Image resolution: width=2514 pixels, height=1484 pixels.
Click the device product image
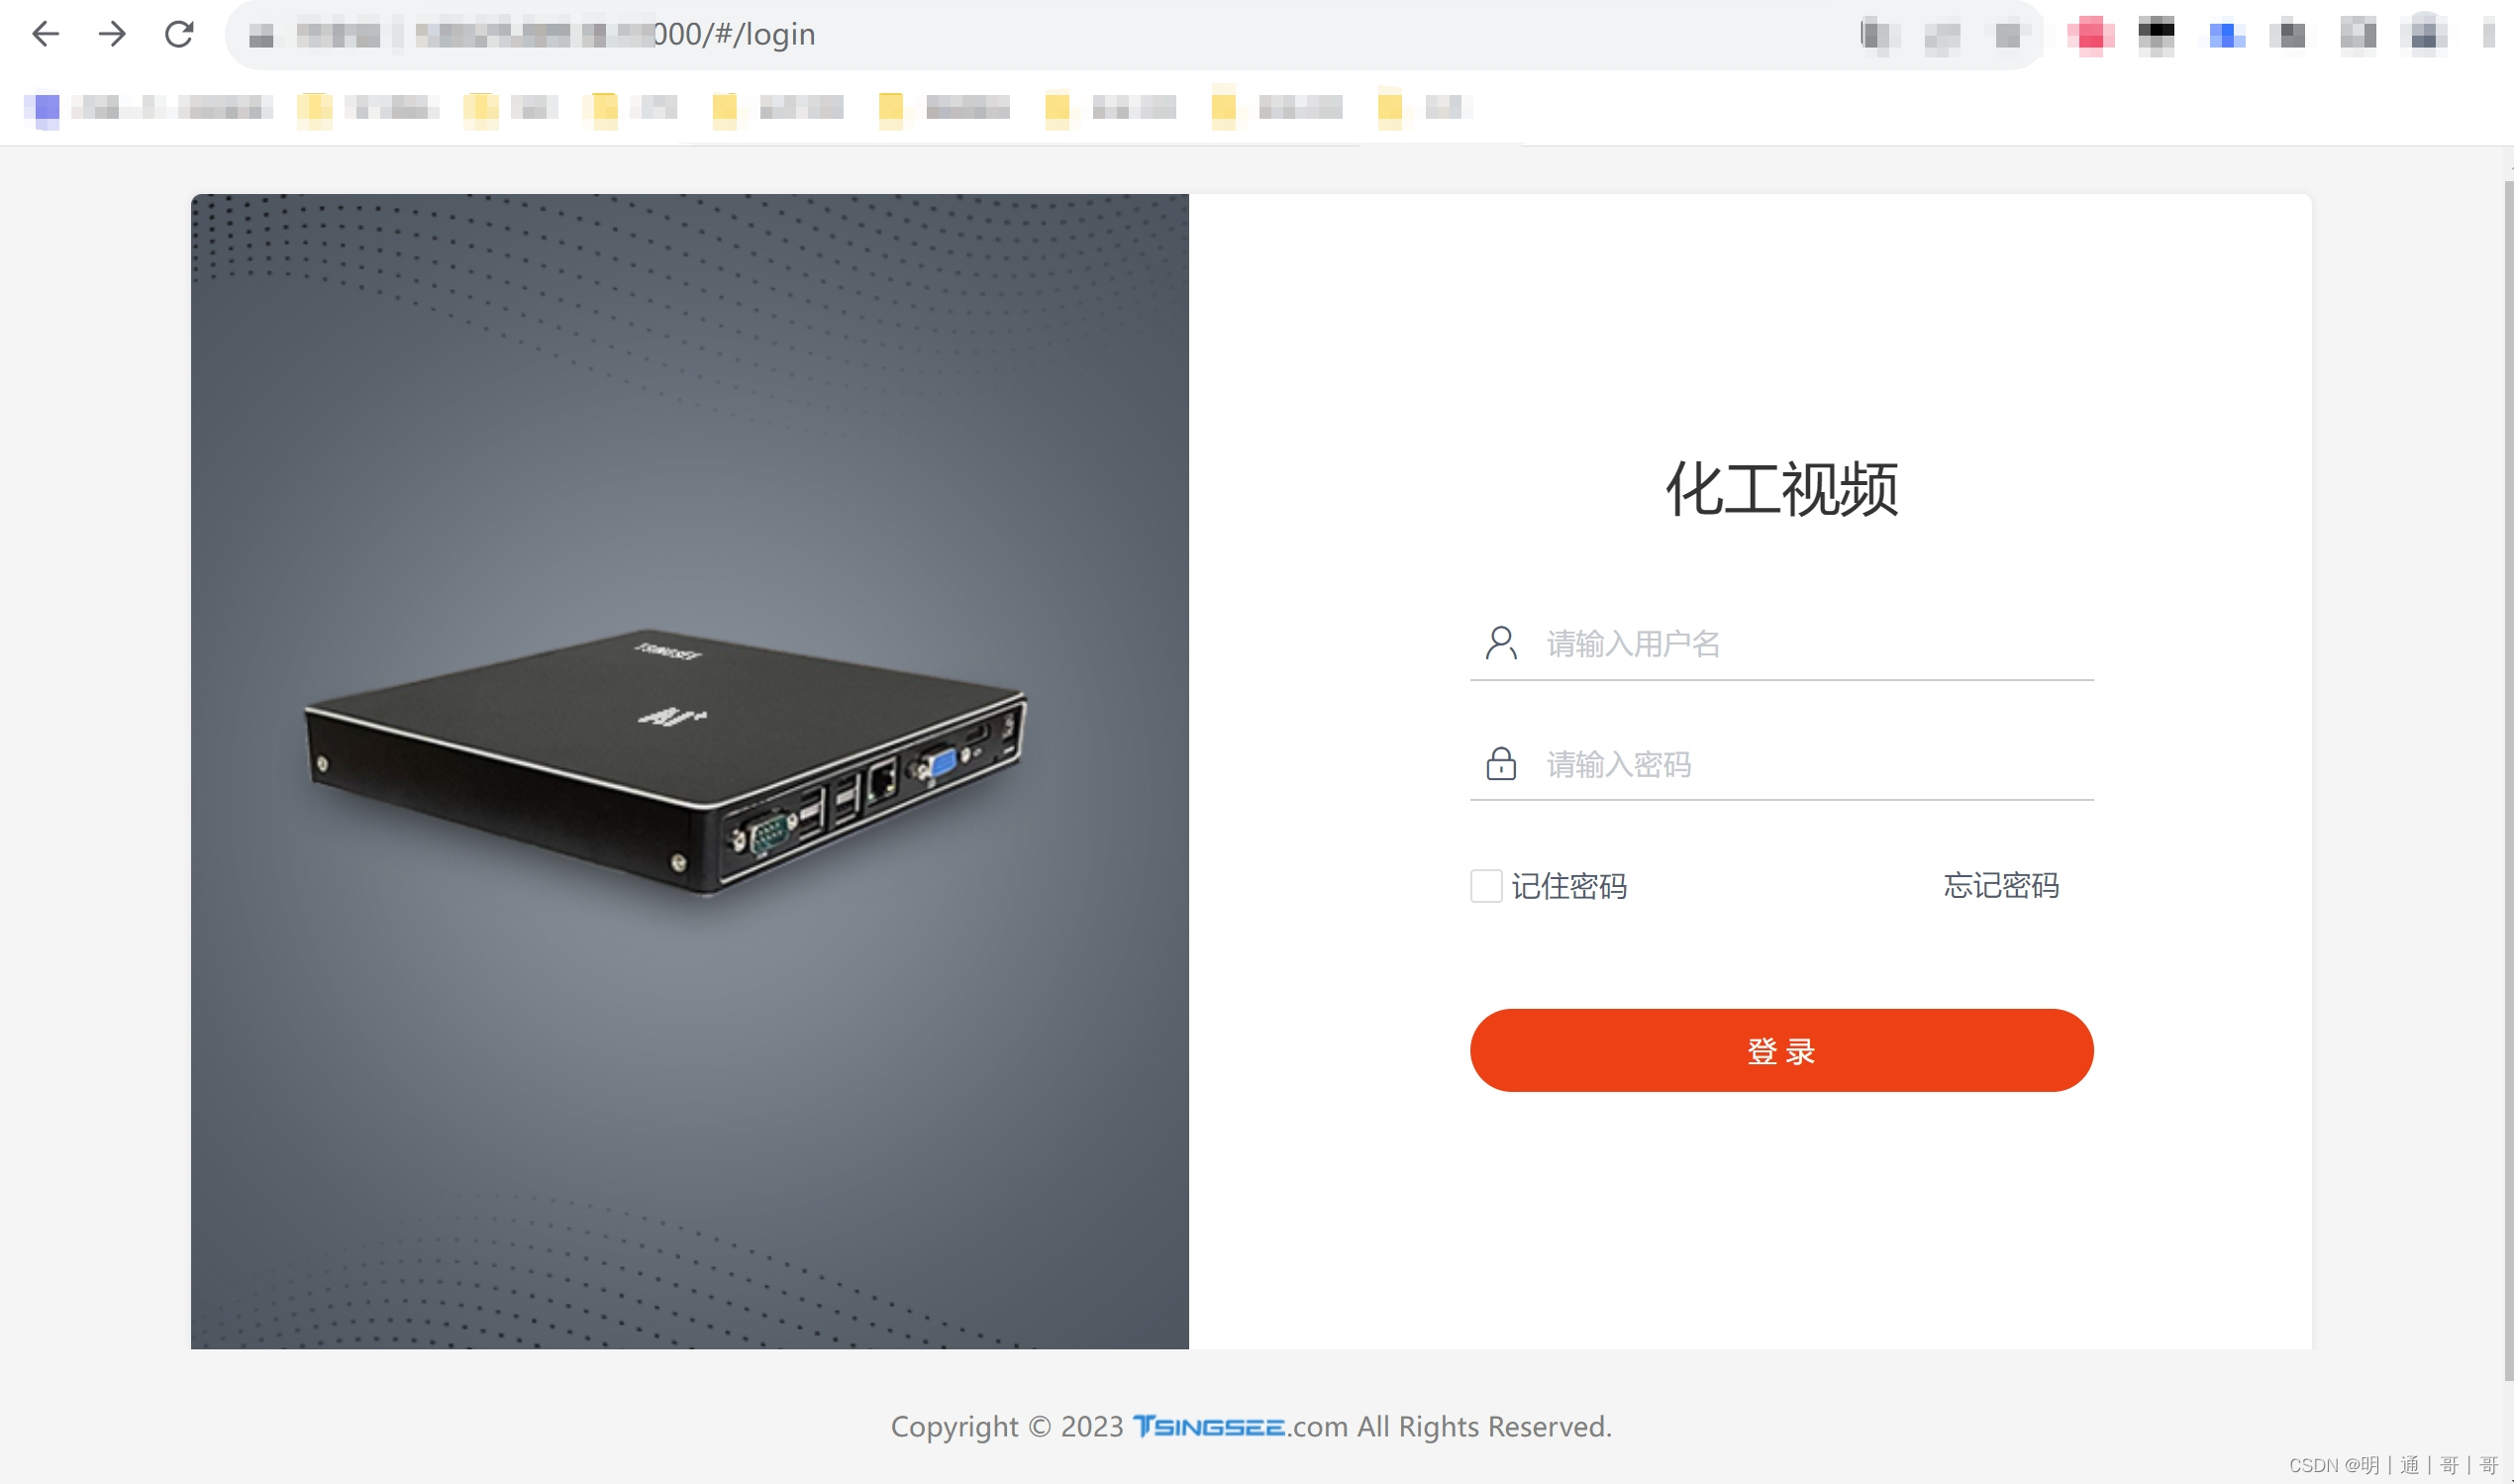coord(666,760)
